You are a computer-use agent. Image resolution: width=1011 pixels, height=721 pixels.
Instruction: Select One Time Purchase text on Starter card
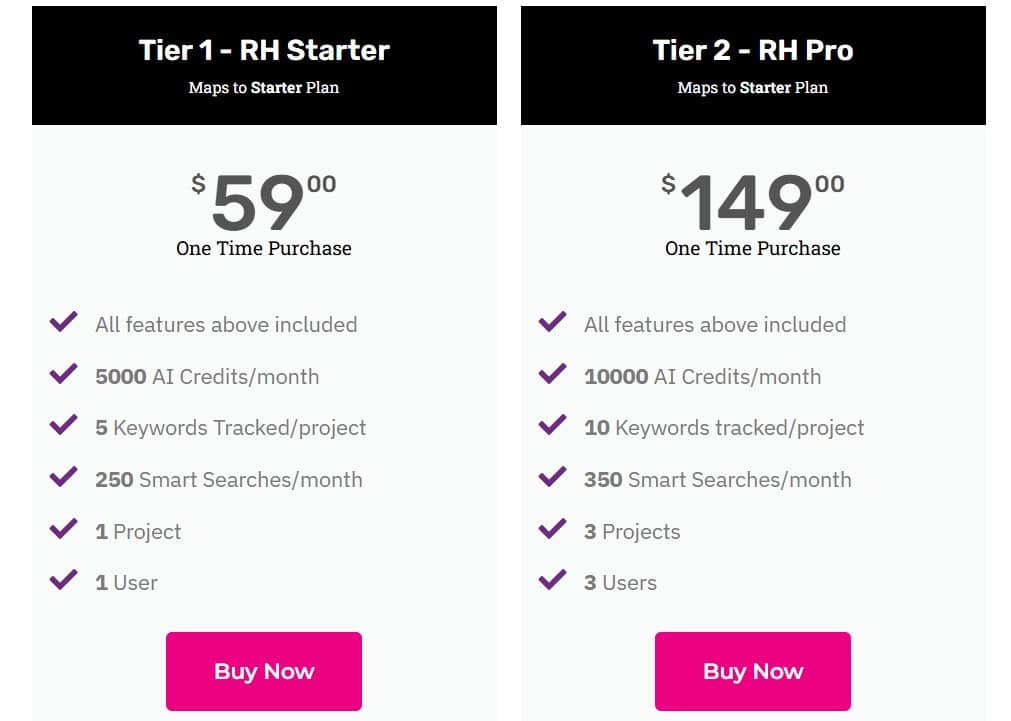pyautogui.click(x=263, y=249)
